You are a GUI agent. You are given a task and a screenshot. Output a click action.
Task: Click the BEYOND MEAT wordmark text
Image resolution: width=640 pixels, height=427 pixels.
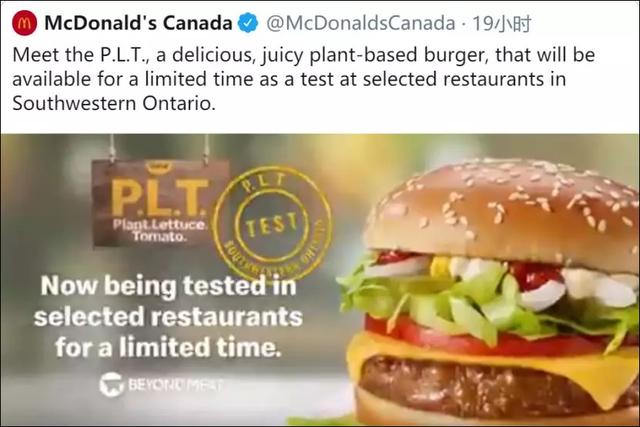point(176,385)
